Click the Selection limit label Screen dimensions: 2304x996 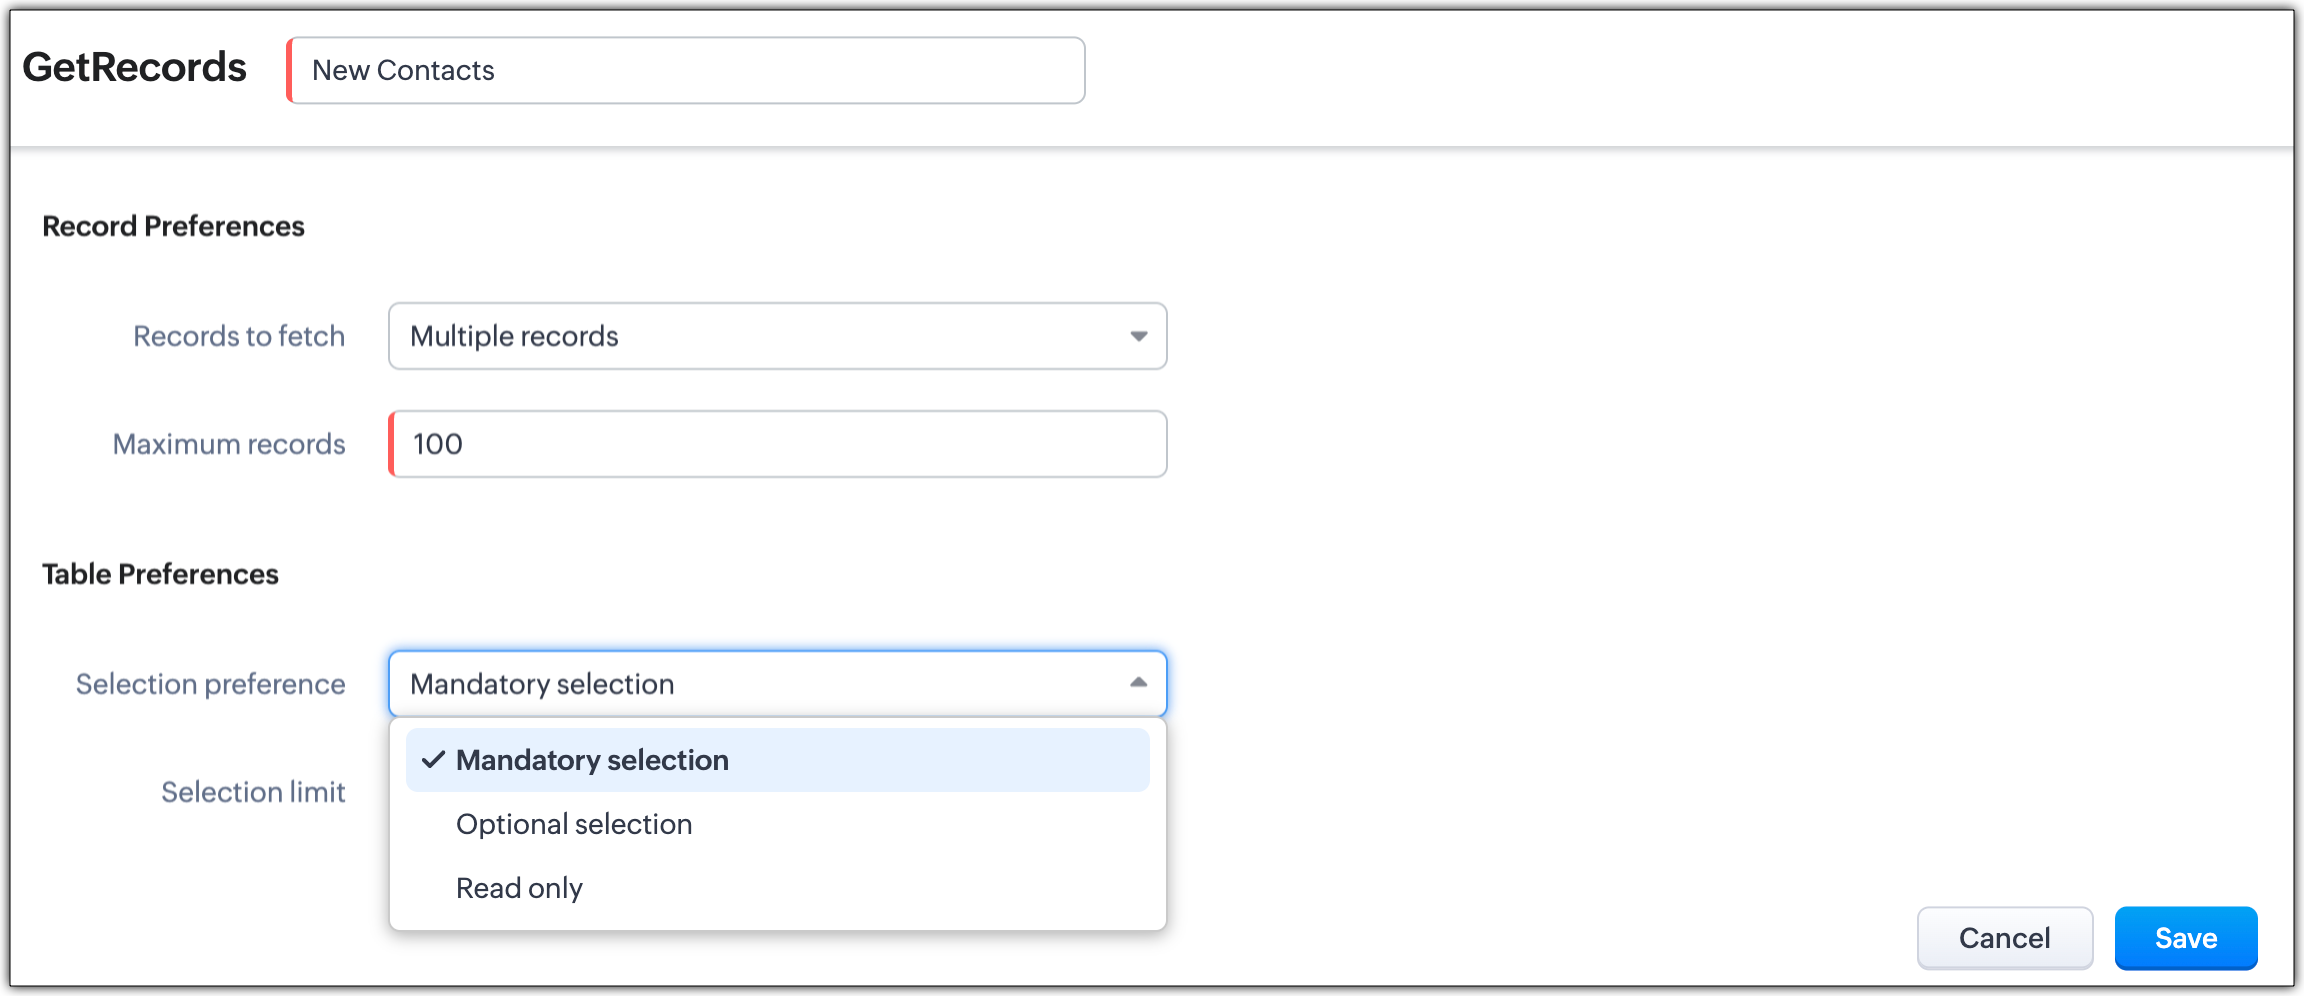tap(253, 792)
